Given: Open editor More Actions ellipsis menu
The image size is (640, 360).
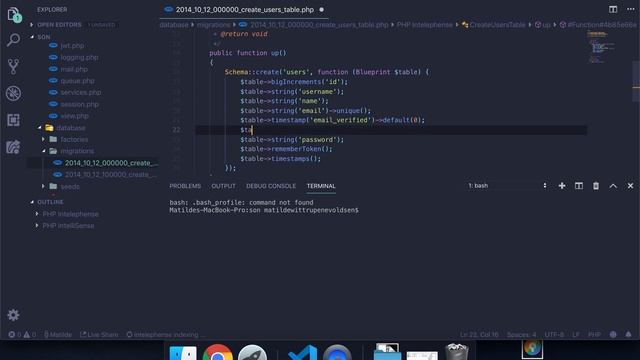Looking at the screenshot, I should (630, 9).
